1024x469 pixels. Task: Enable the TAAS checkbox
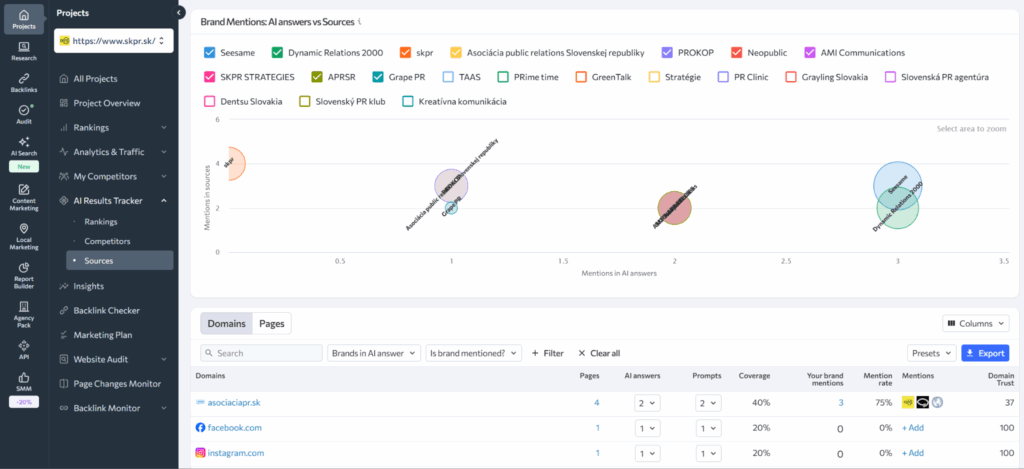pyautogui.click(x=448, y=77)
